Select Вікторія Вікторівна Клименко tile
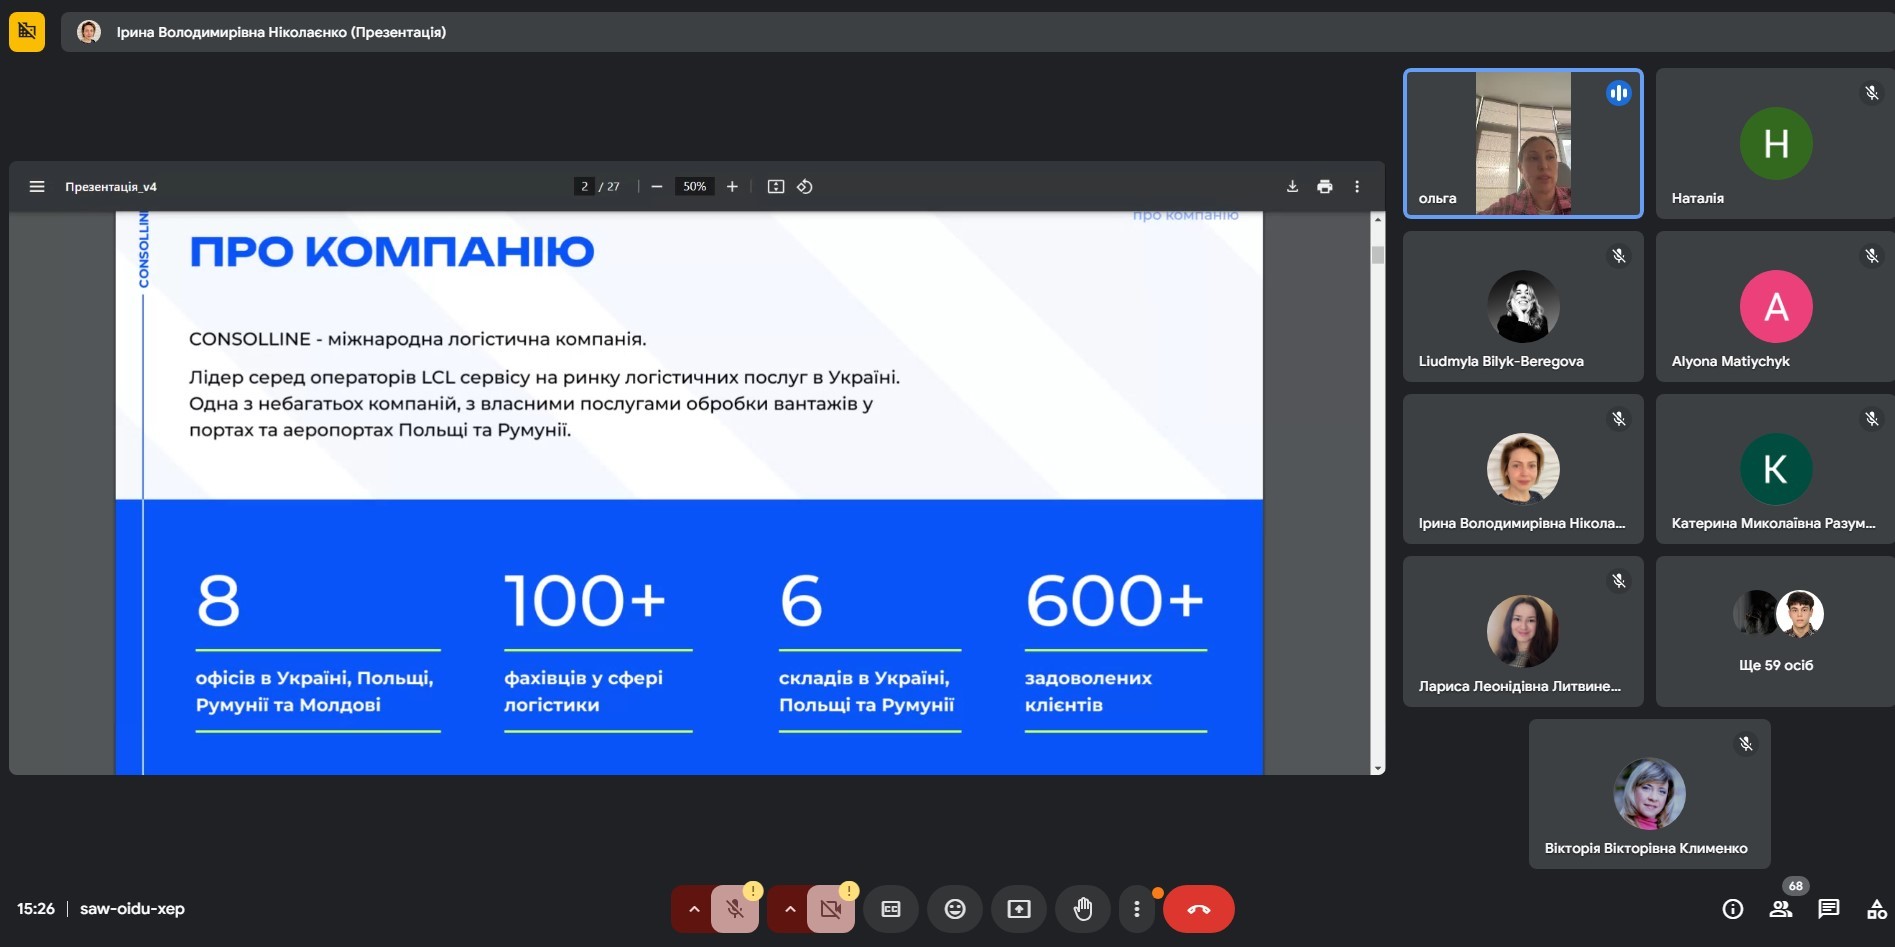Viewport: 1895px width, 947px height. (1649, 794)
